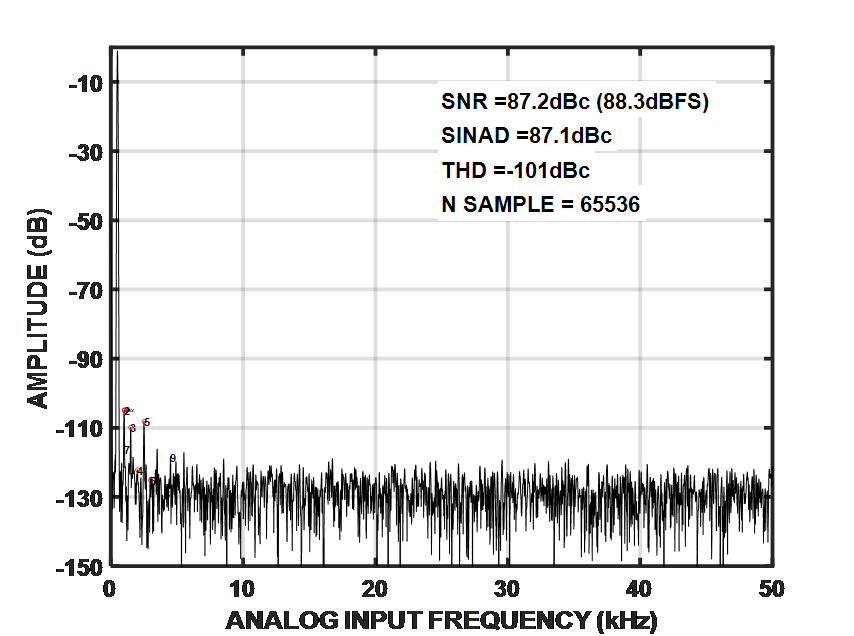Image resolution: width=854 pixels, height=636 pixels.
Task: Click harmonic marker labeled 7
Action: tap(127, 450)
